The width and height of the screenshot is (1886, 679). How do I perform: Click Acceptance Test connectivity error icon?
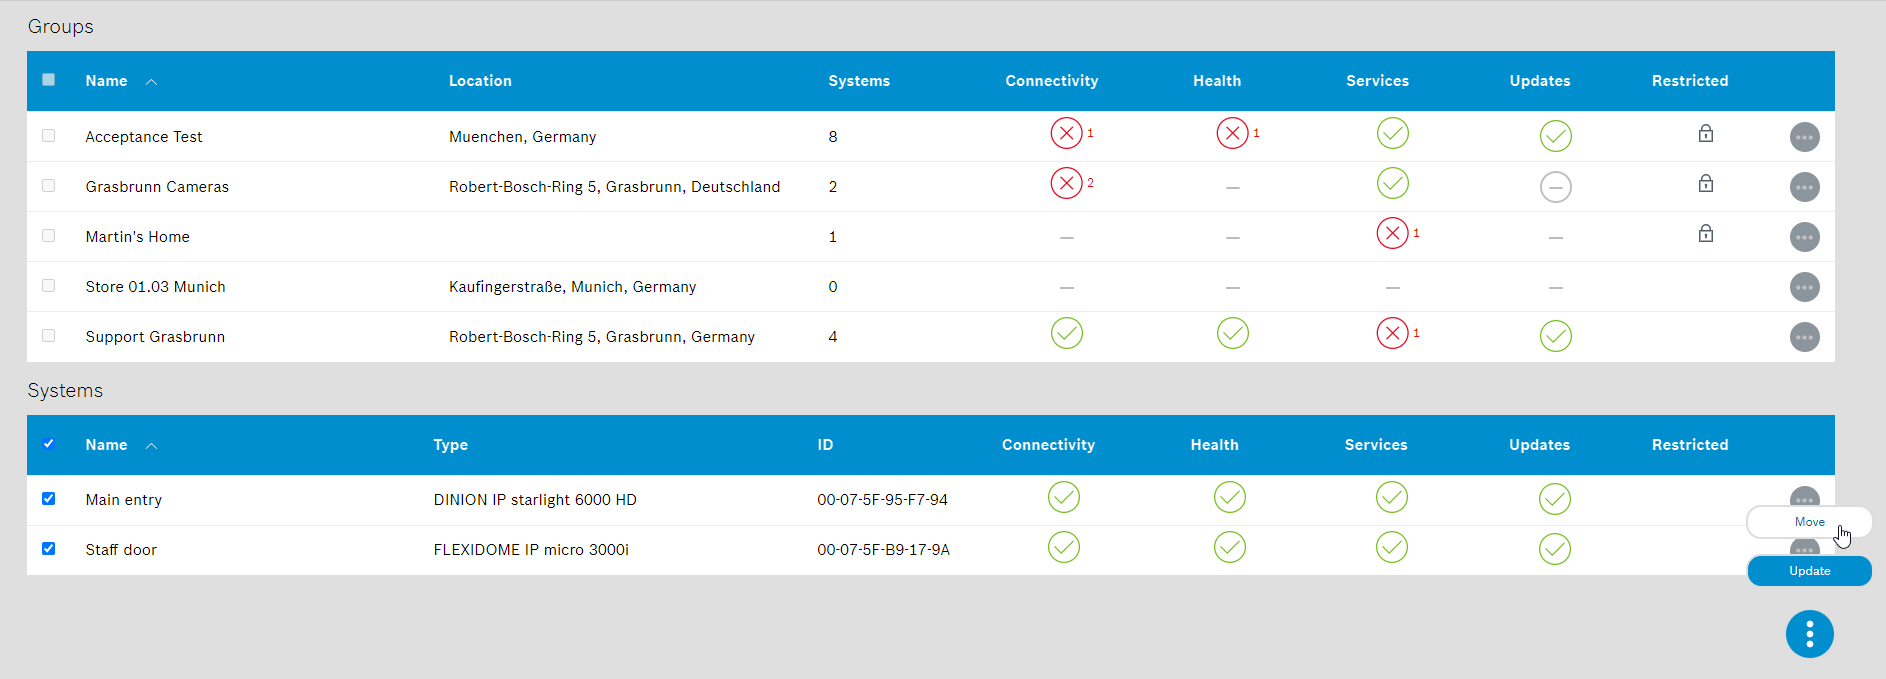pyautogui.click(x=1066, y=133)
